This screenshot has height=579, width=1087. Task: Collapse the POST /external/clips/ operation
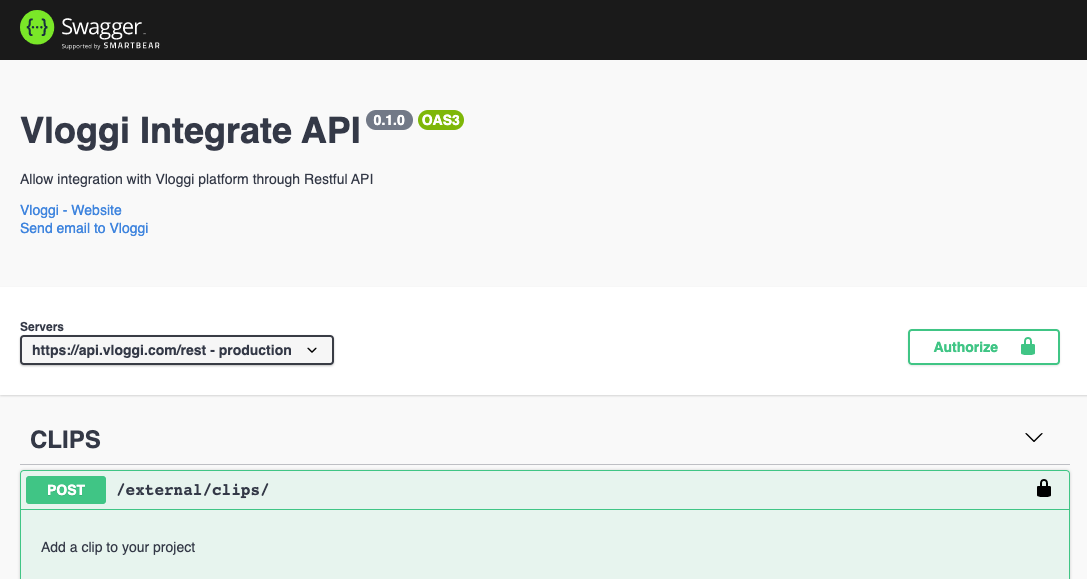[545, 490]
